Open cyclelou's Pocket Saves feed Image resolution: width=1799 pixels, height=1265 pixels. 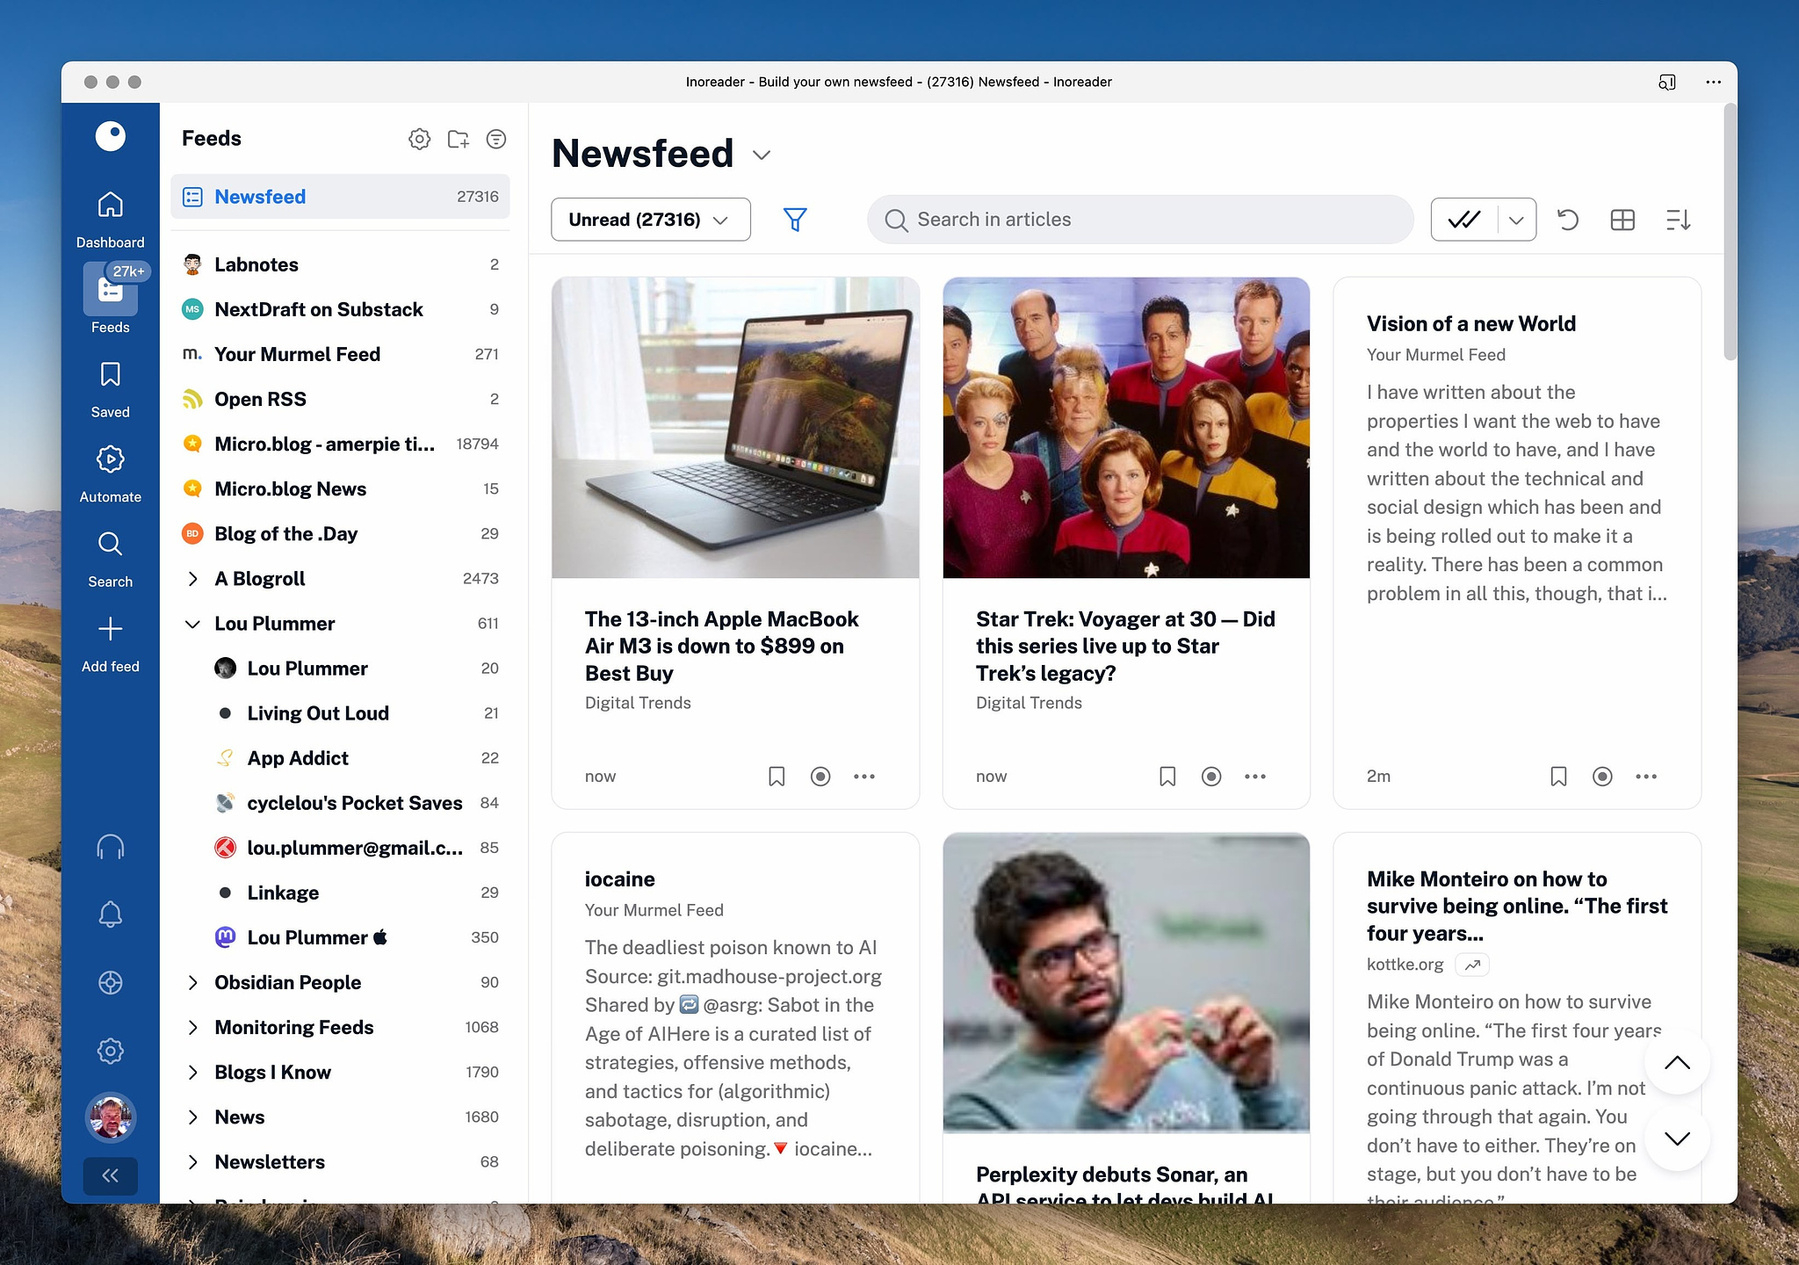coord(340,803)
